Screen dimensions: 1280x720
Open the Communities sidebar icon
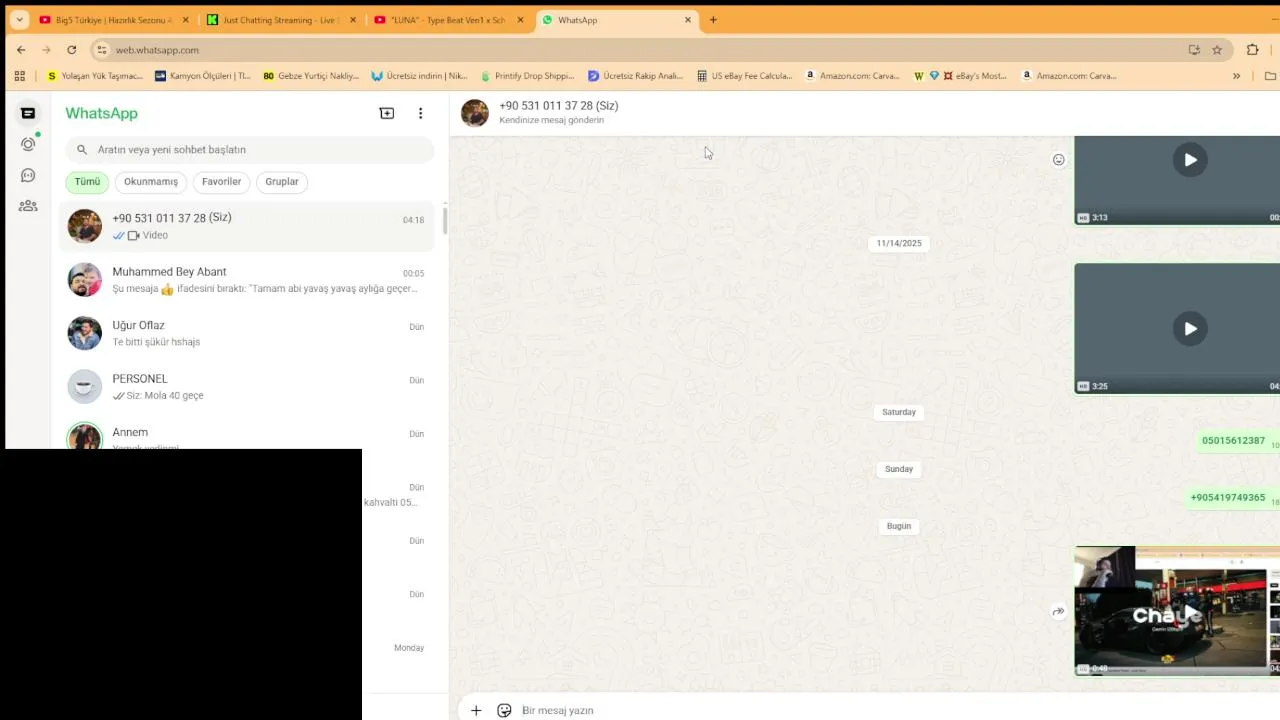coord(28,206)
